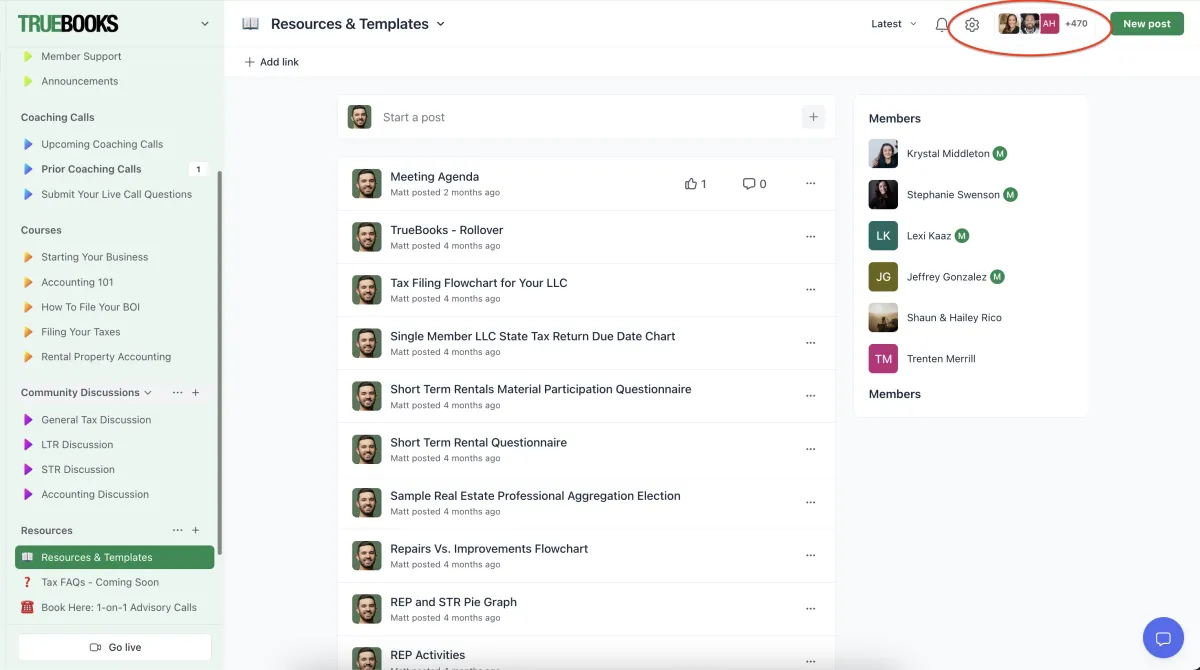Screen dimensions: 1200x670
Task: Click Trenten Merrill TM avatar
Action: (x=883, y=359)
